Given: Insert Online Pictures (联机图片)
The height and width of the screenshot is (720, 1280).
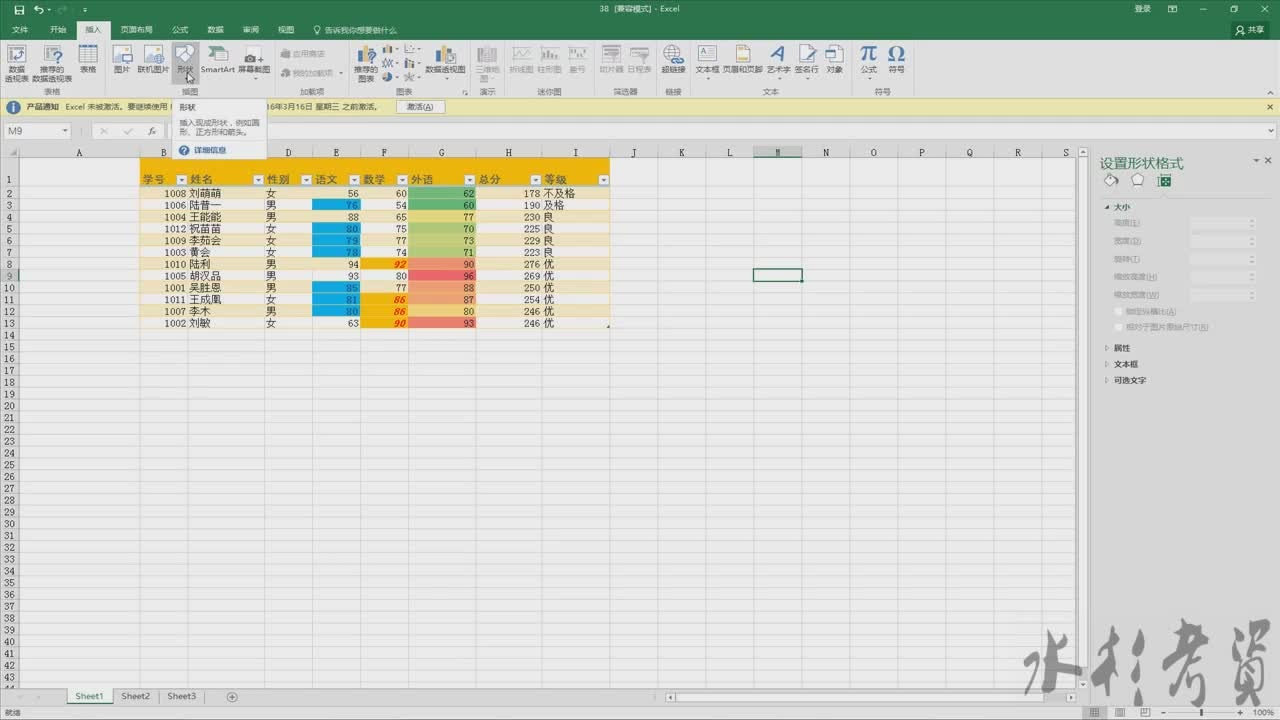Looking at the screenshot, I should coord(153,60).
